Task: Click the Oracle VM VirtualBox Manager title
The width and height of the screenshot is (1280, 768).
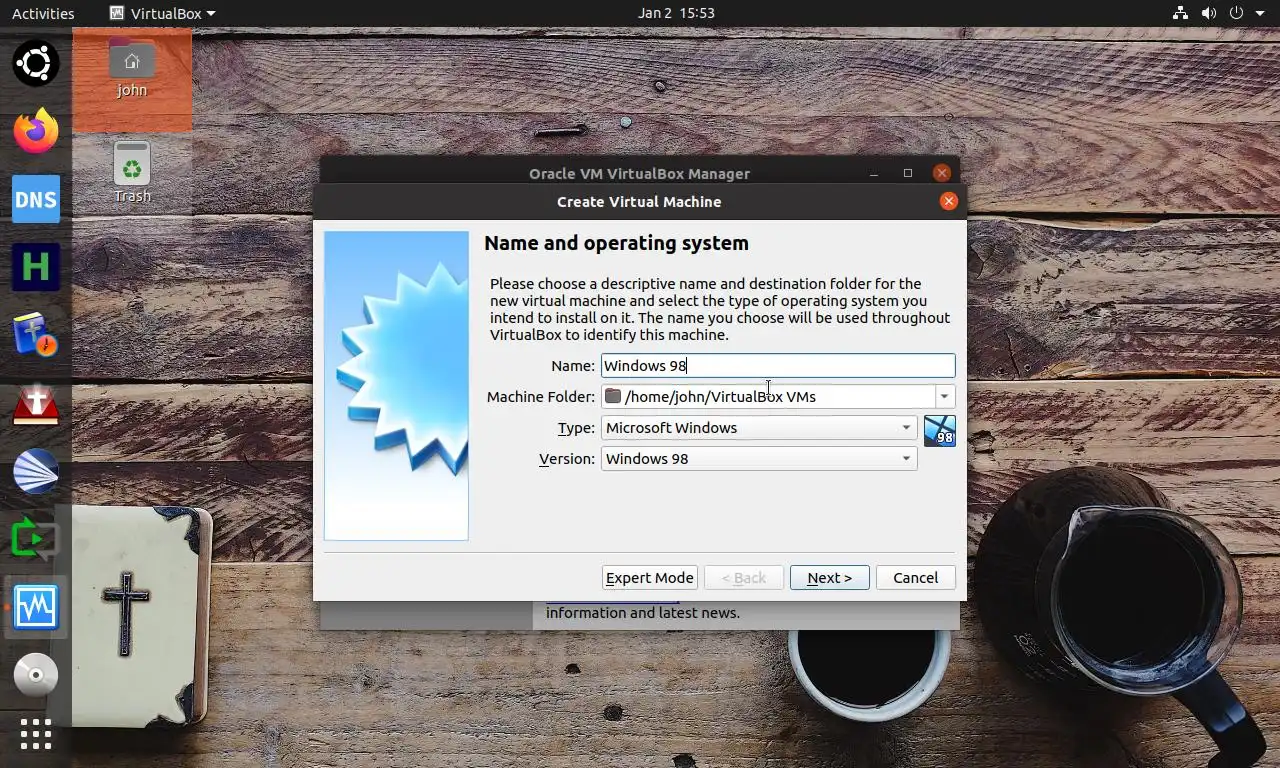Action: pos(639,174)
